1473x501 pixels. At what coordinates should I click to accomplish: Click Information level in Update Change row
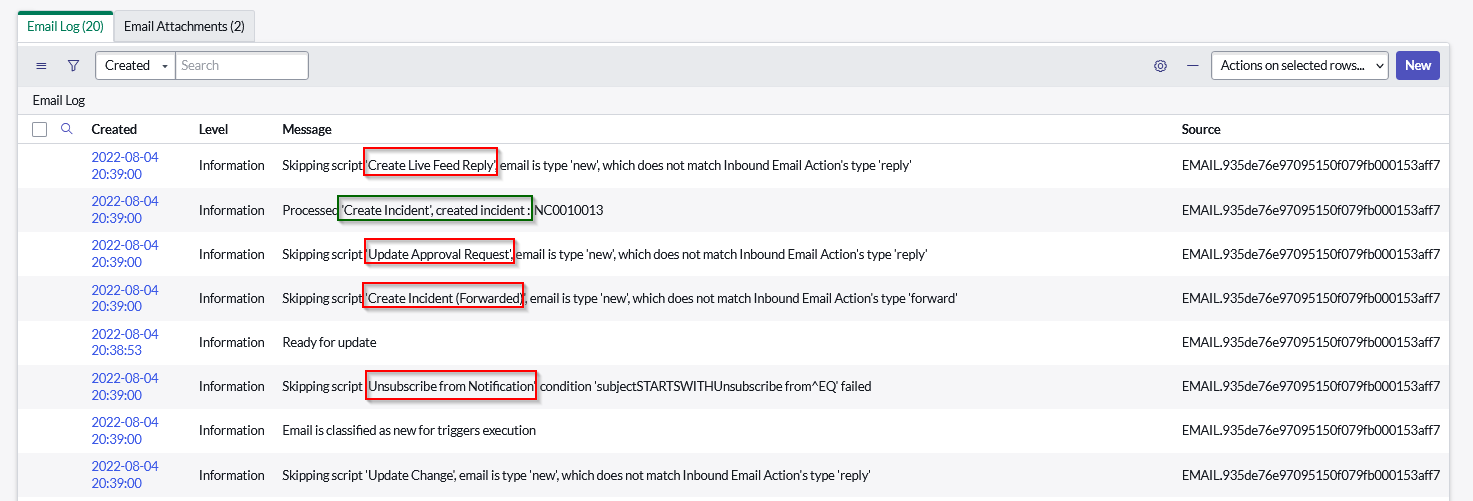pos(232,475)
